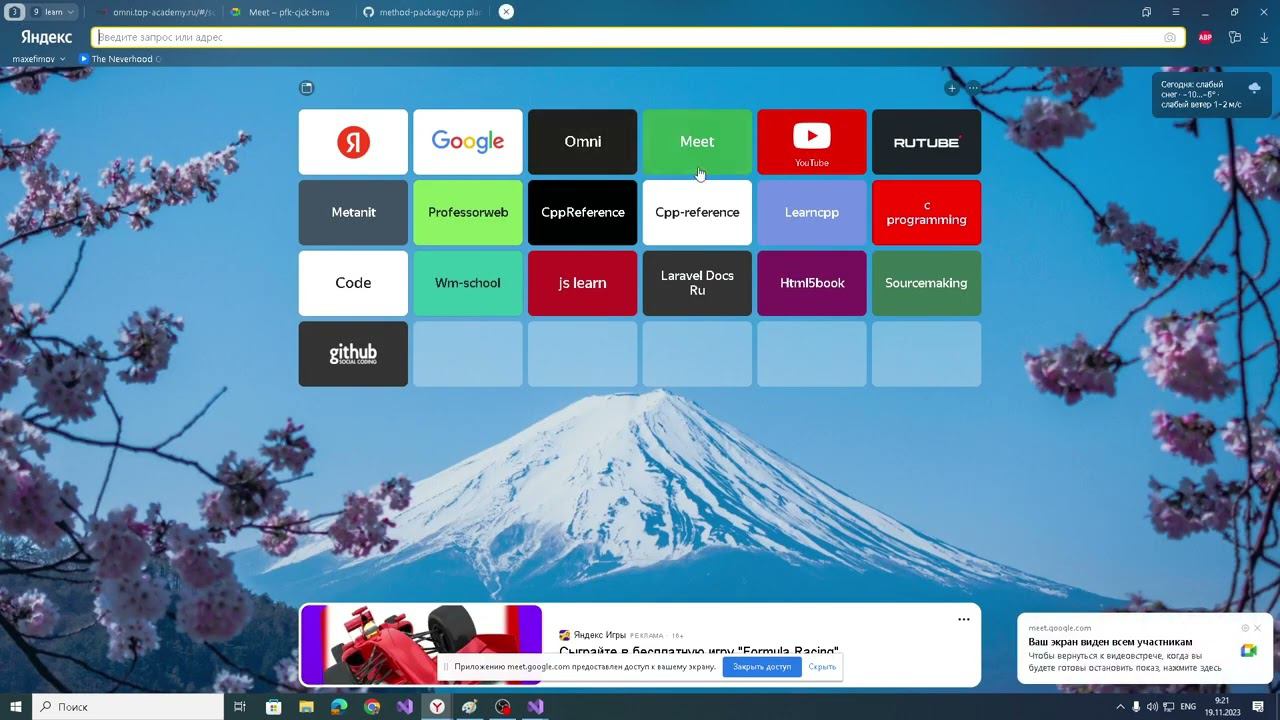Open the Metanit tile
The image size is (1280, 720).
pyautogui.click(x=353, y=212)
